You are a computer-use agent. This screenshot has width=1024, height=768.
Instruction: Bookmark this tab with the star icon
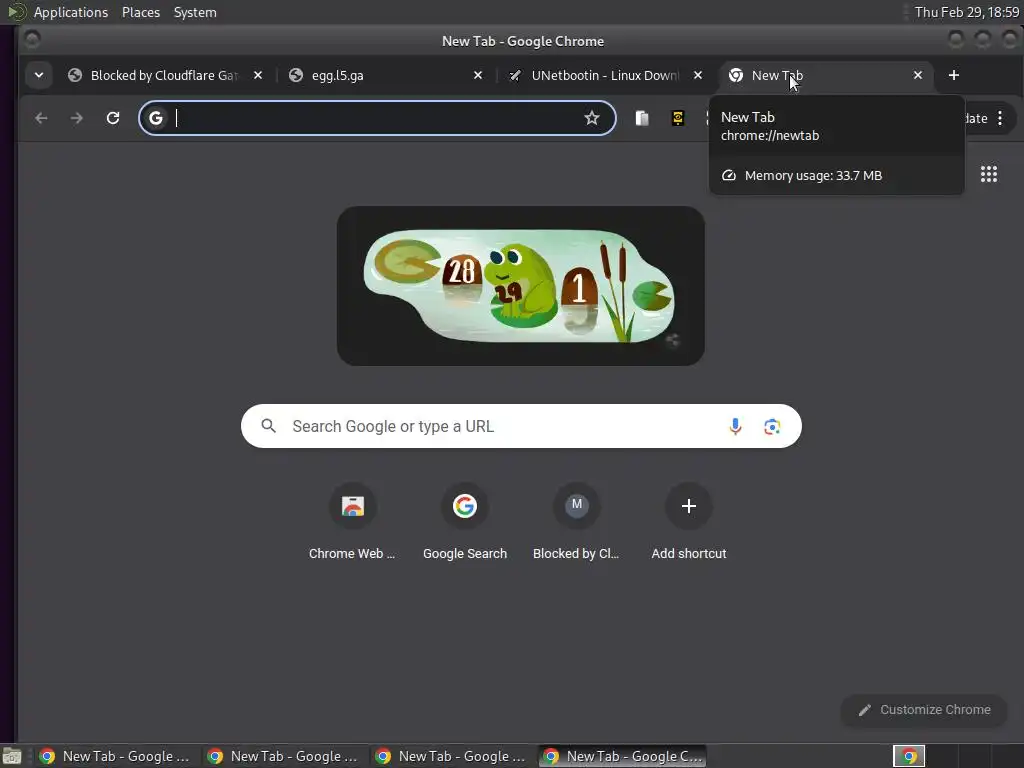pos(592,118)
